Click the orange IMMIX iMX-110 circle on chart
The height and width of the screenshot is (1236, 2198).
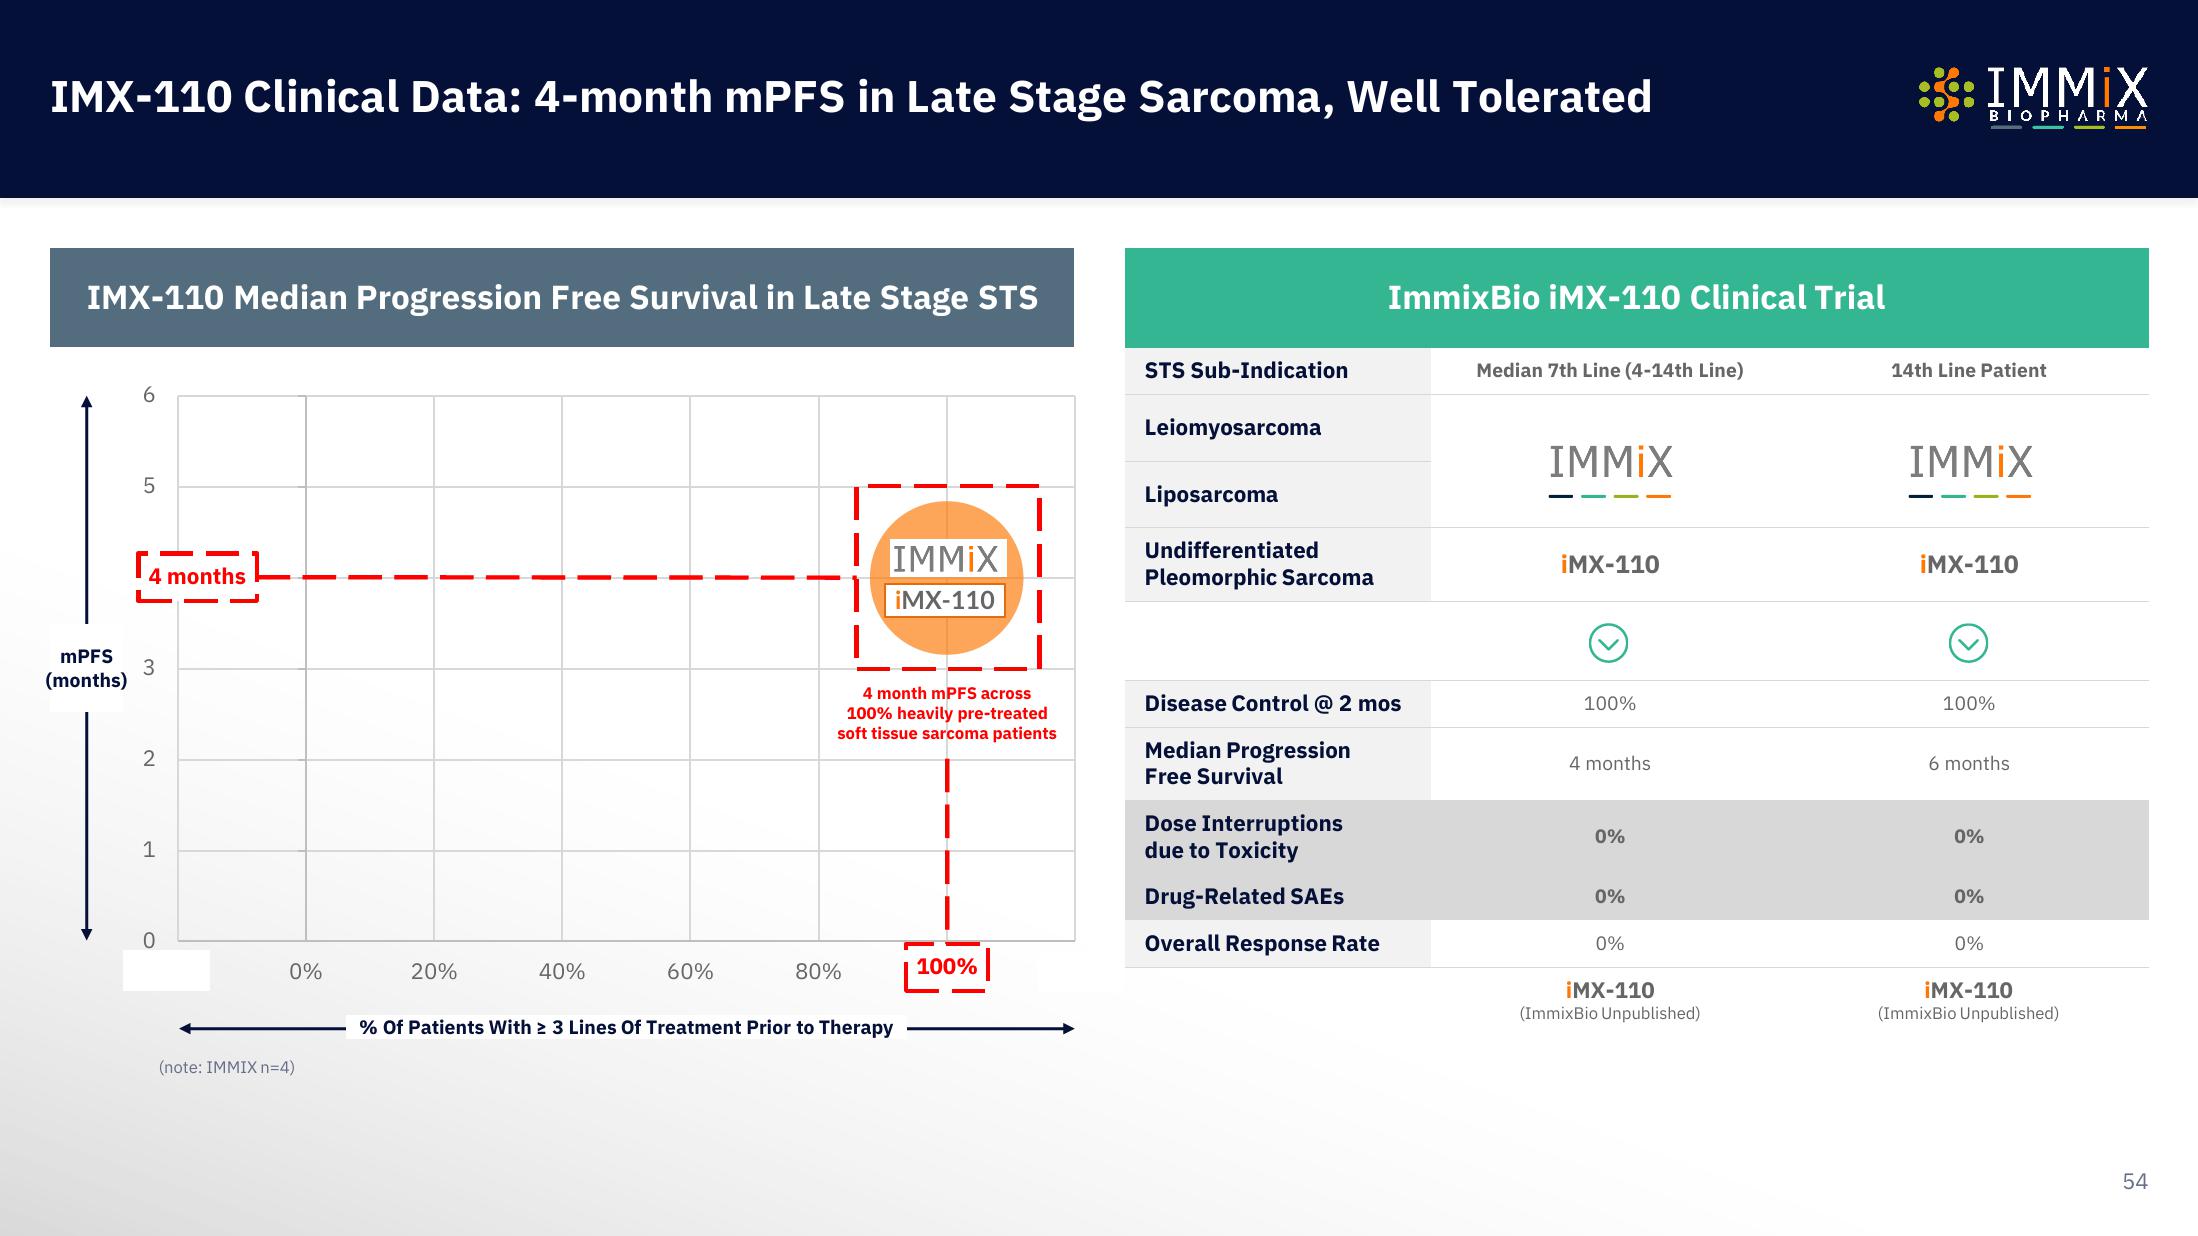click(946, 578)
